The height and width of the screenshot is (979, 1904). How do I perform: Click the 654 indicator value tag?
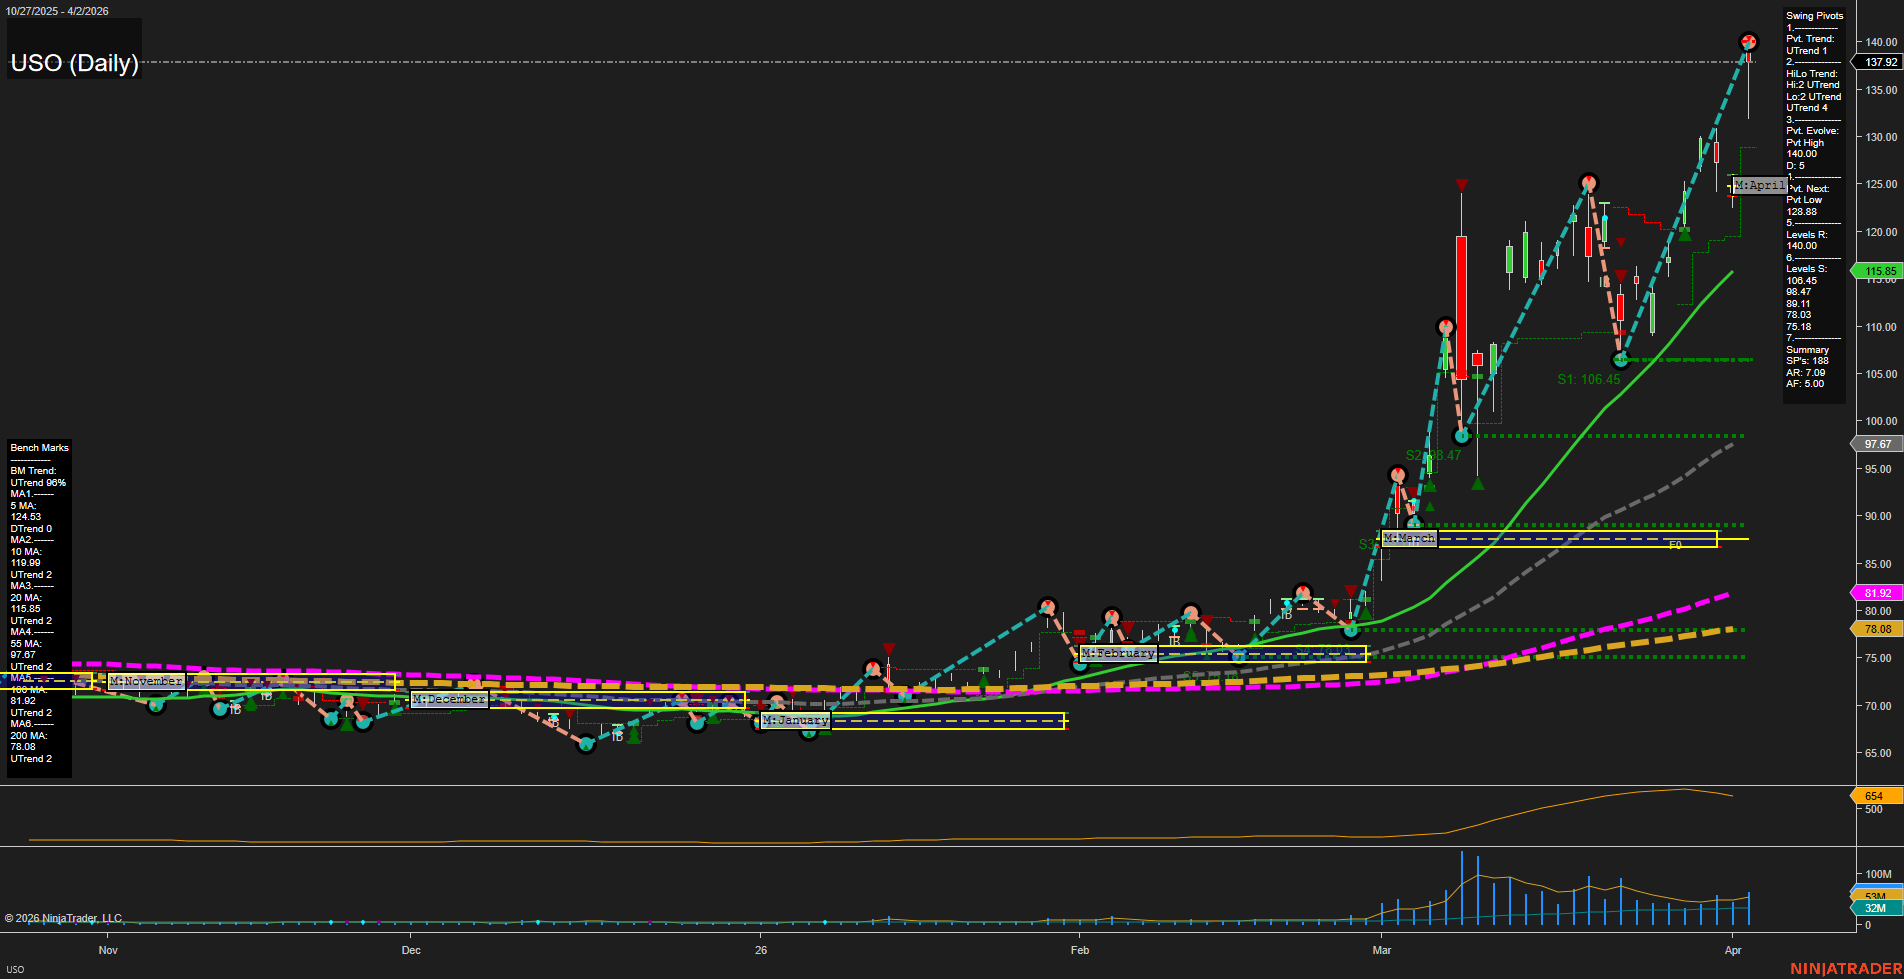click(x=1874, y=796)
